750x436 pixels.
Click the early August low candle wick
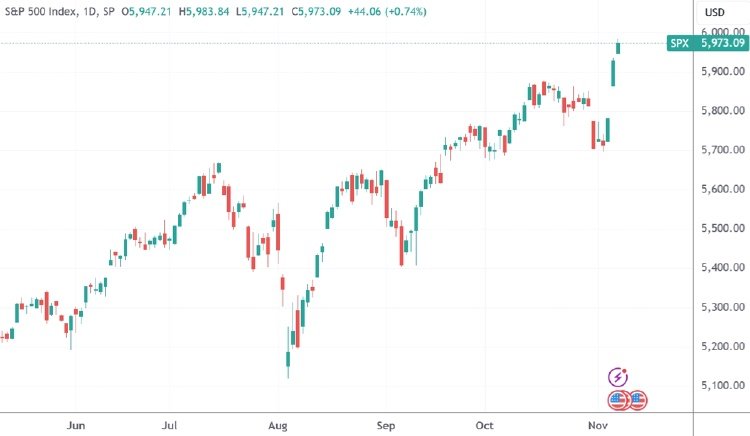pos(288,372)
